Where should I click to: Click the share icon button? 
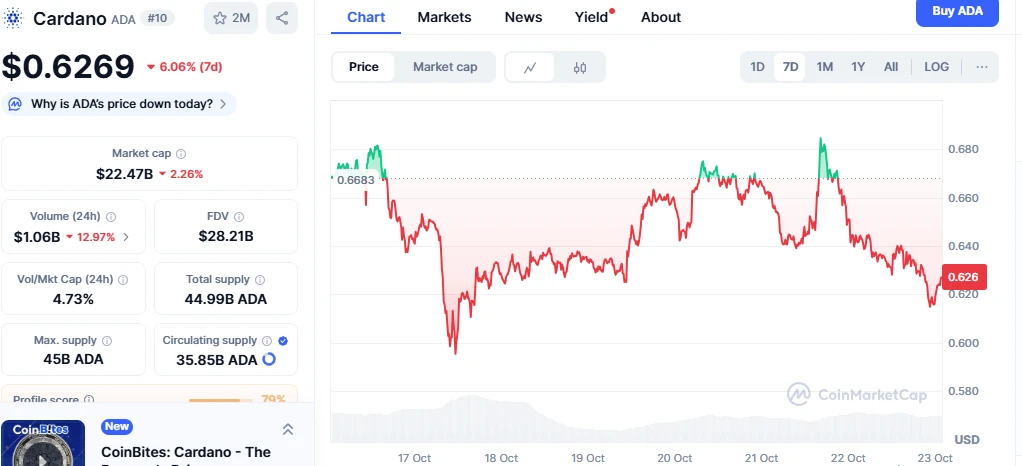point(282,18)
